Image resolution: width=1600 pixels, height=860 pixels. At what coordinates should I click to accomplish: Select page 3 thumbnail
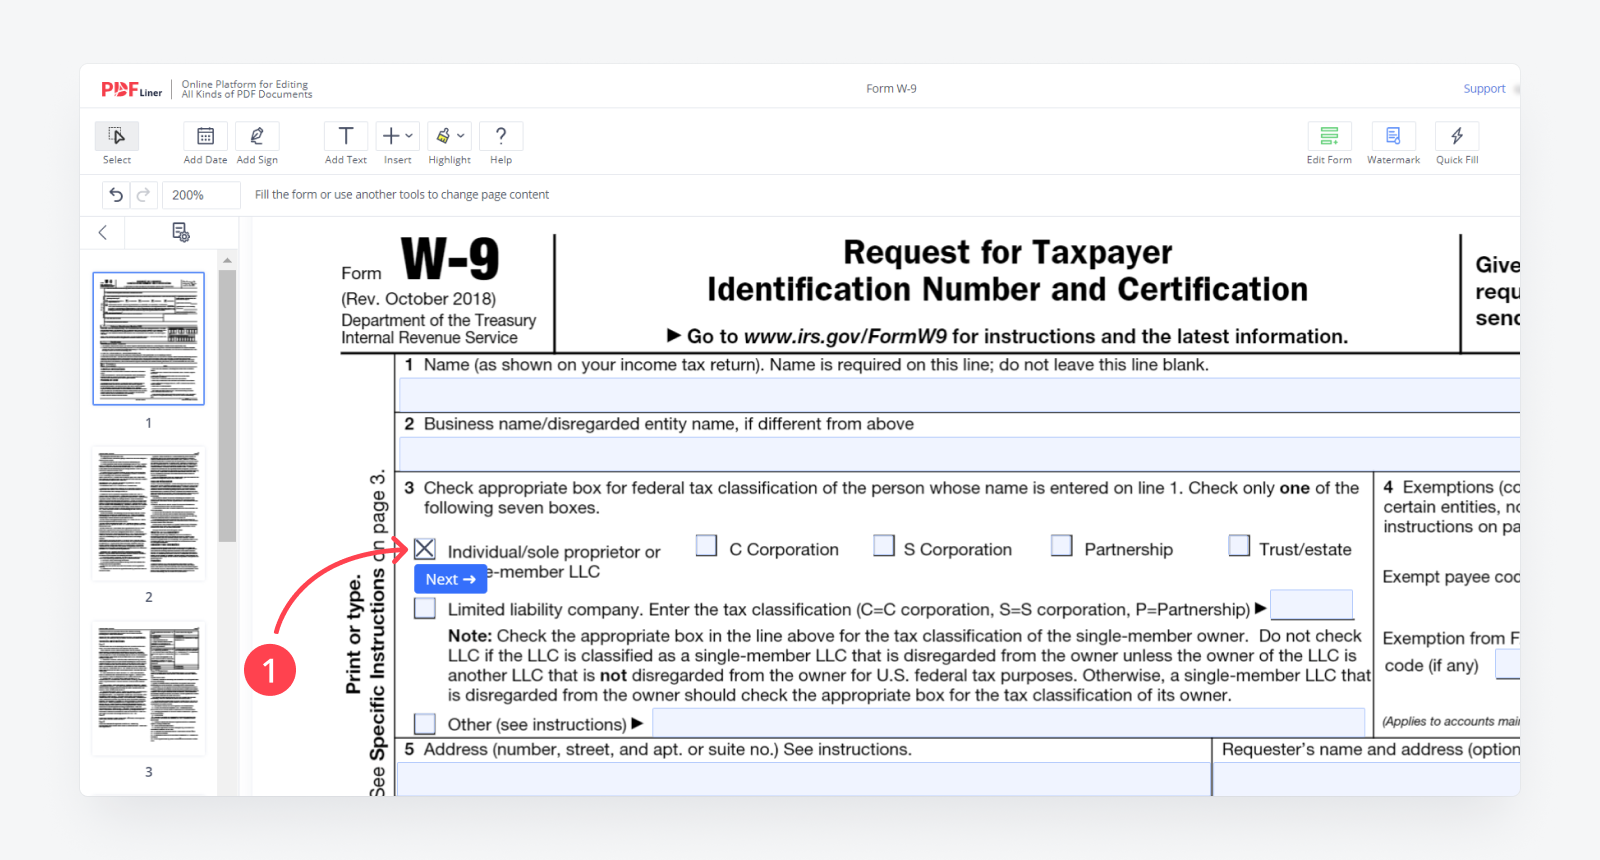pos(149,689)
